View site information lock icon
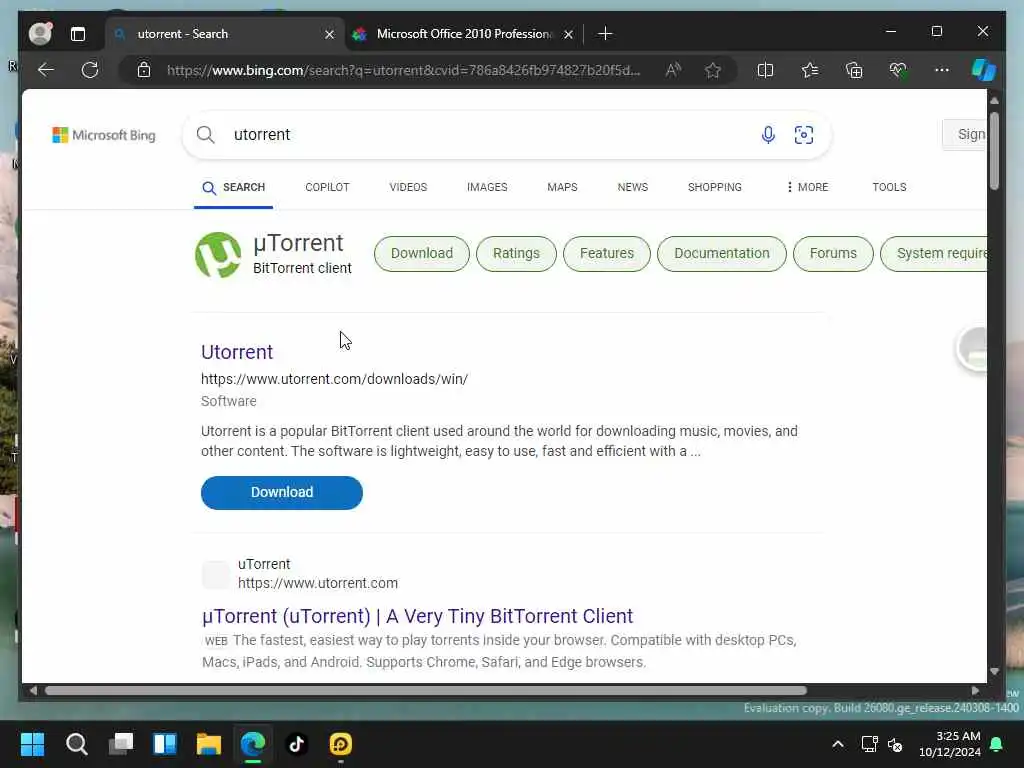The height and width of the screenshot is (768, 1024). click(144, 70)
